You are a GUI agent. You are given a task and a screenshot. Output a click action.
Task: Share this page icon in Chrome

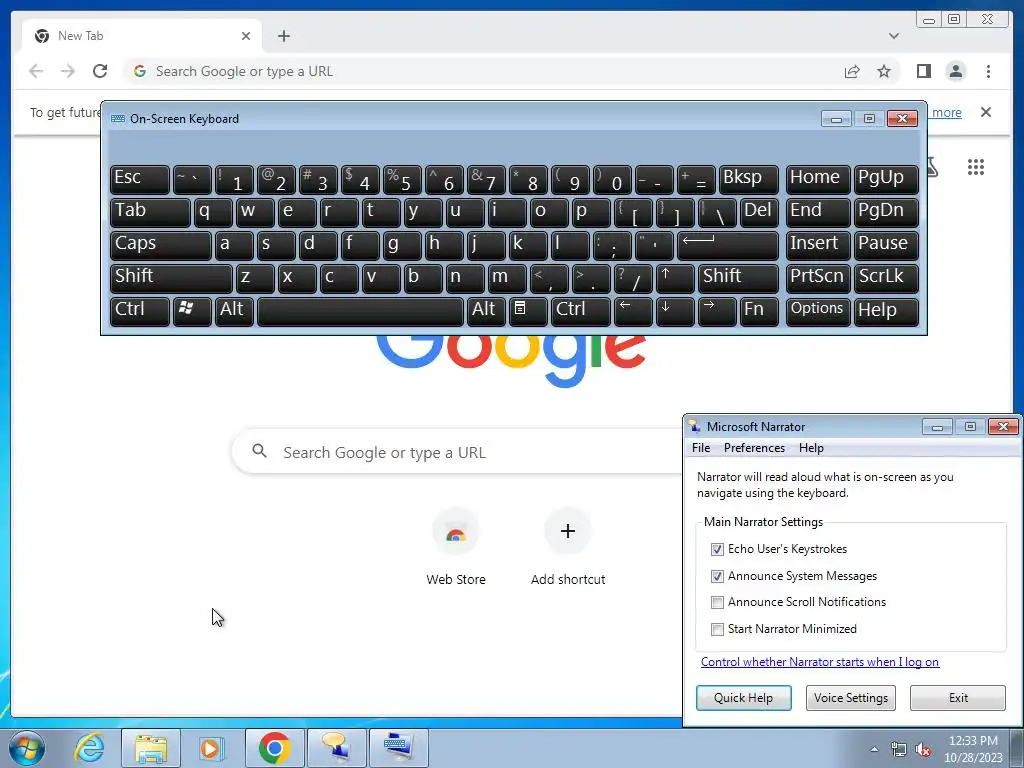[x=852, y=71]
